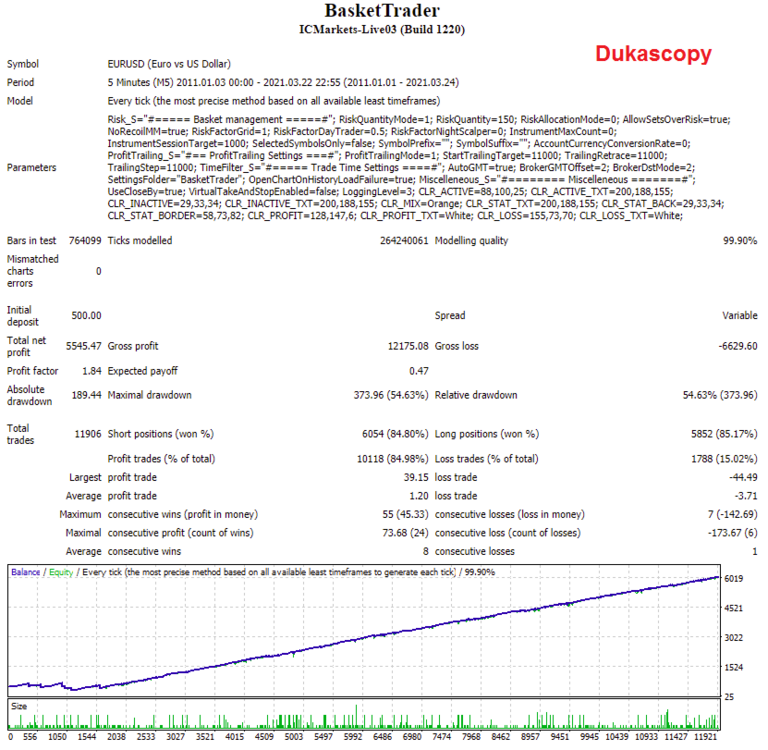Click the Bars in test value 764099
The height and width of the screenshot is (750, 768).
(x=85, y=241)
